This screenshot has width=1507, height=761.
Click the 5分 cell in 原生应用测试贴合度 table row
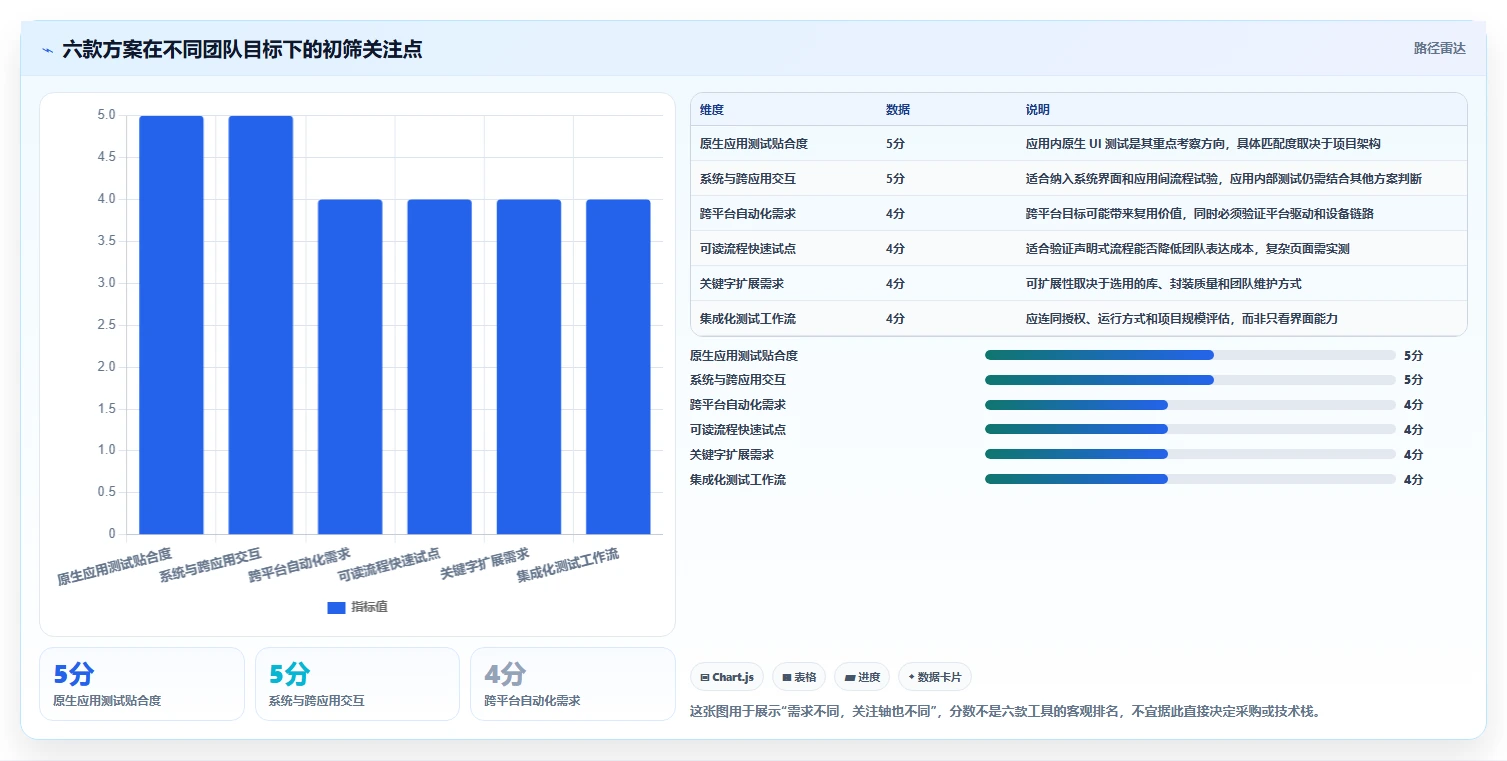(x=895, y=144)
